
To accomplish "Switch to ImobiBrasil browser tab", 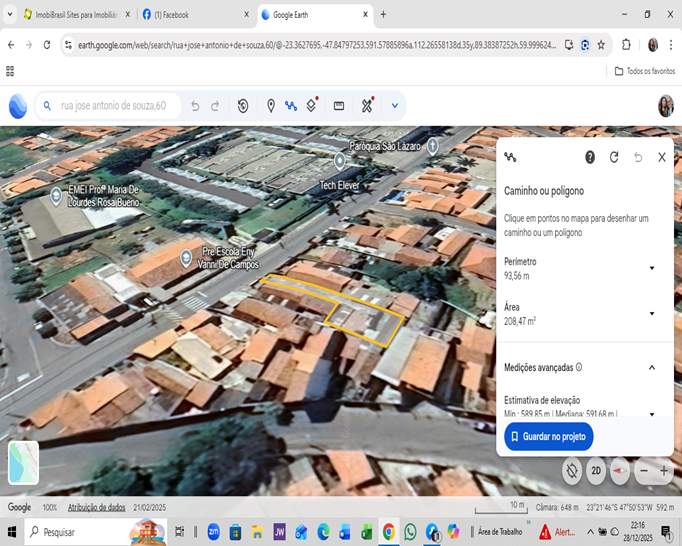I will coord(75,15).
